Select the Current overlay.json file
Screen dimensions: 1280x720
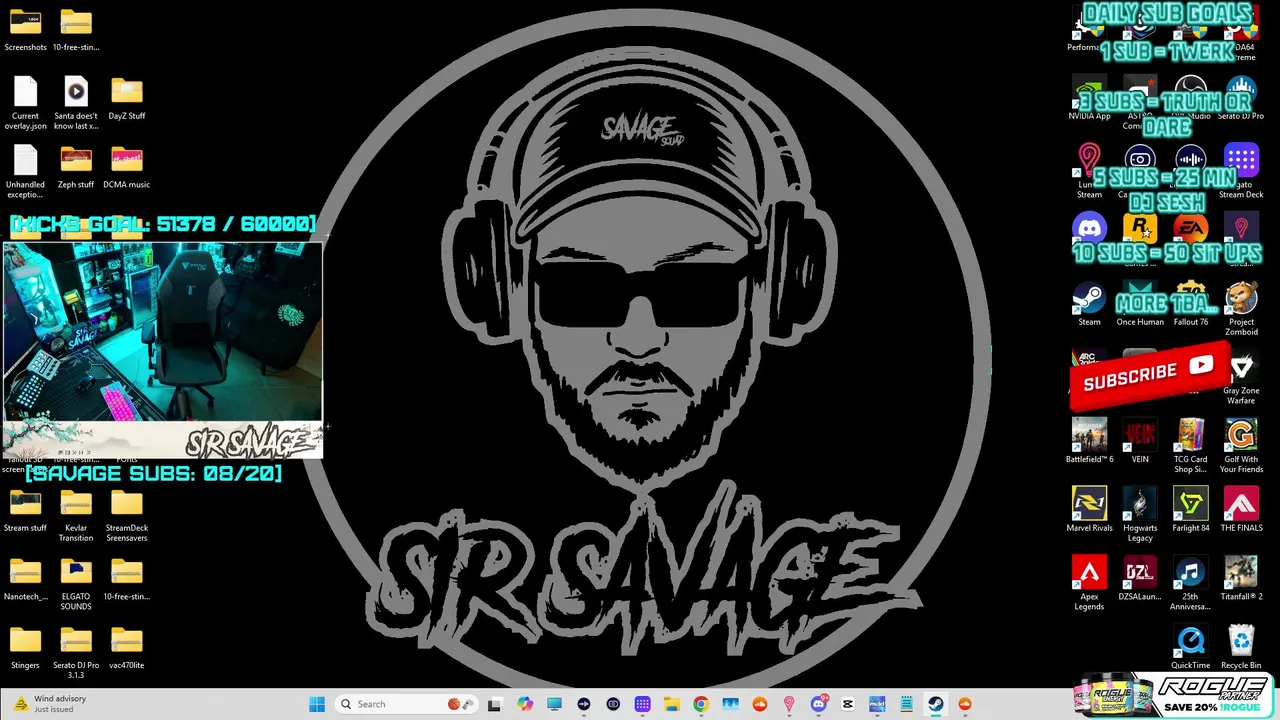[x=25, y=104]
